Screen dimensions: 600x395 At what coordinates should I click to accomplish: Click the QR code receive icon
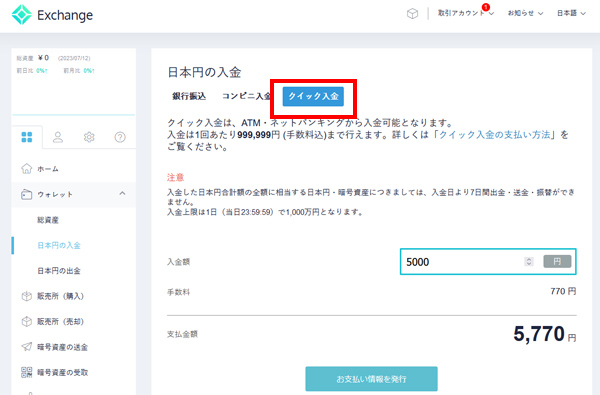click(26, 372)
